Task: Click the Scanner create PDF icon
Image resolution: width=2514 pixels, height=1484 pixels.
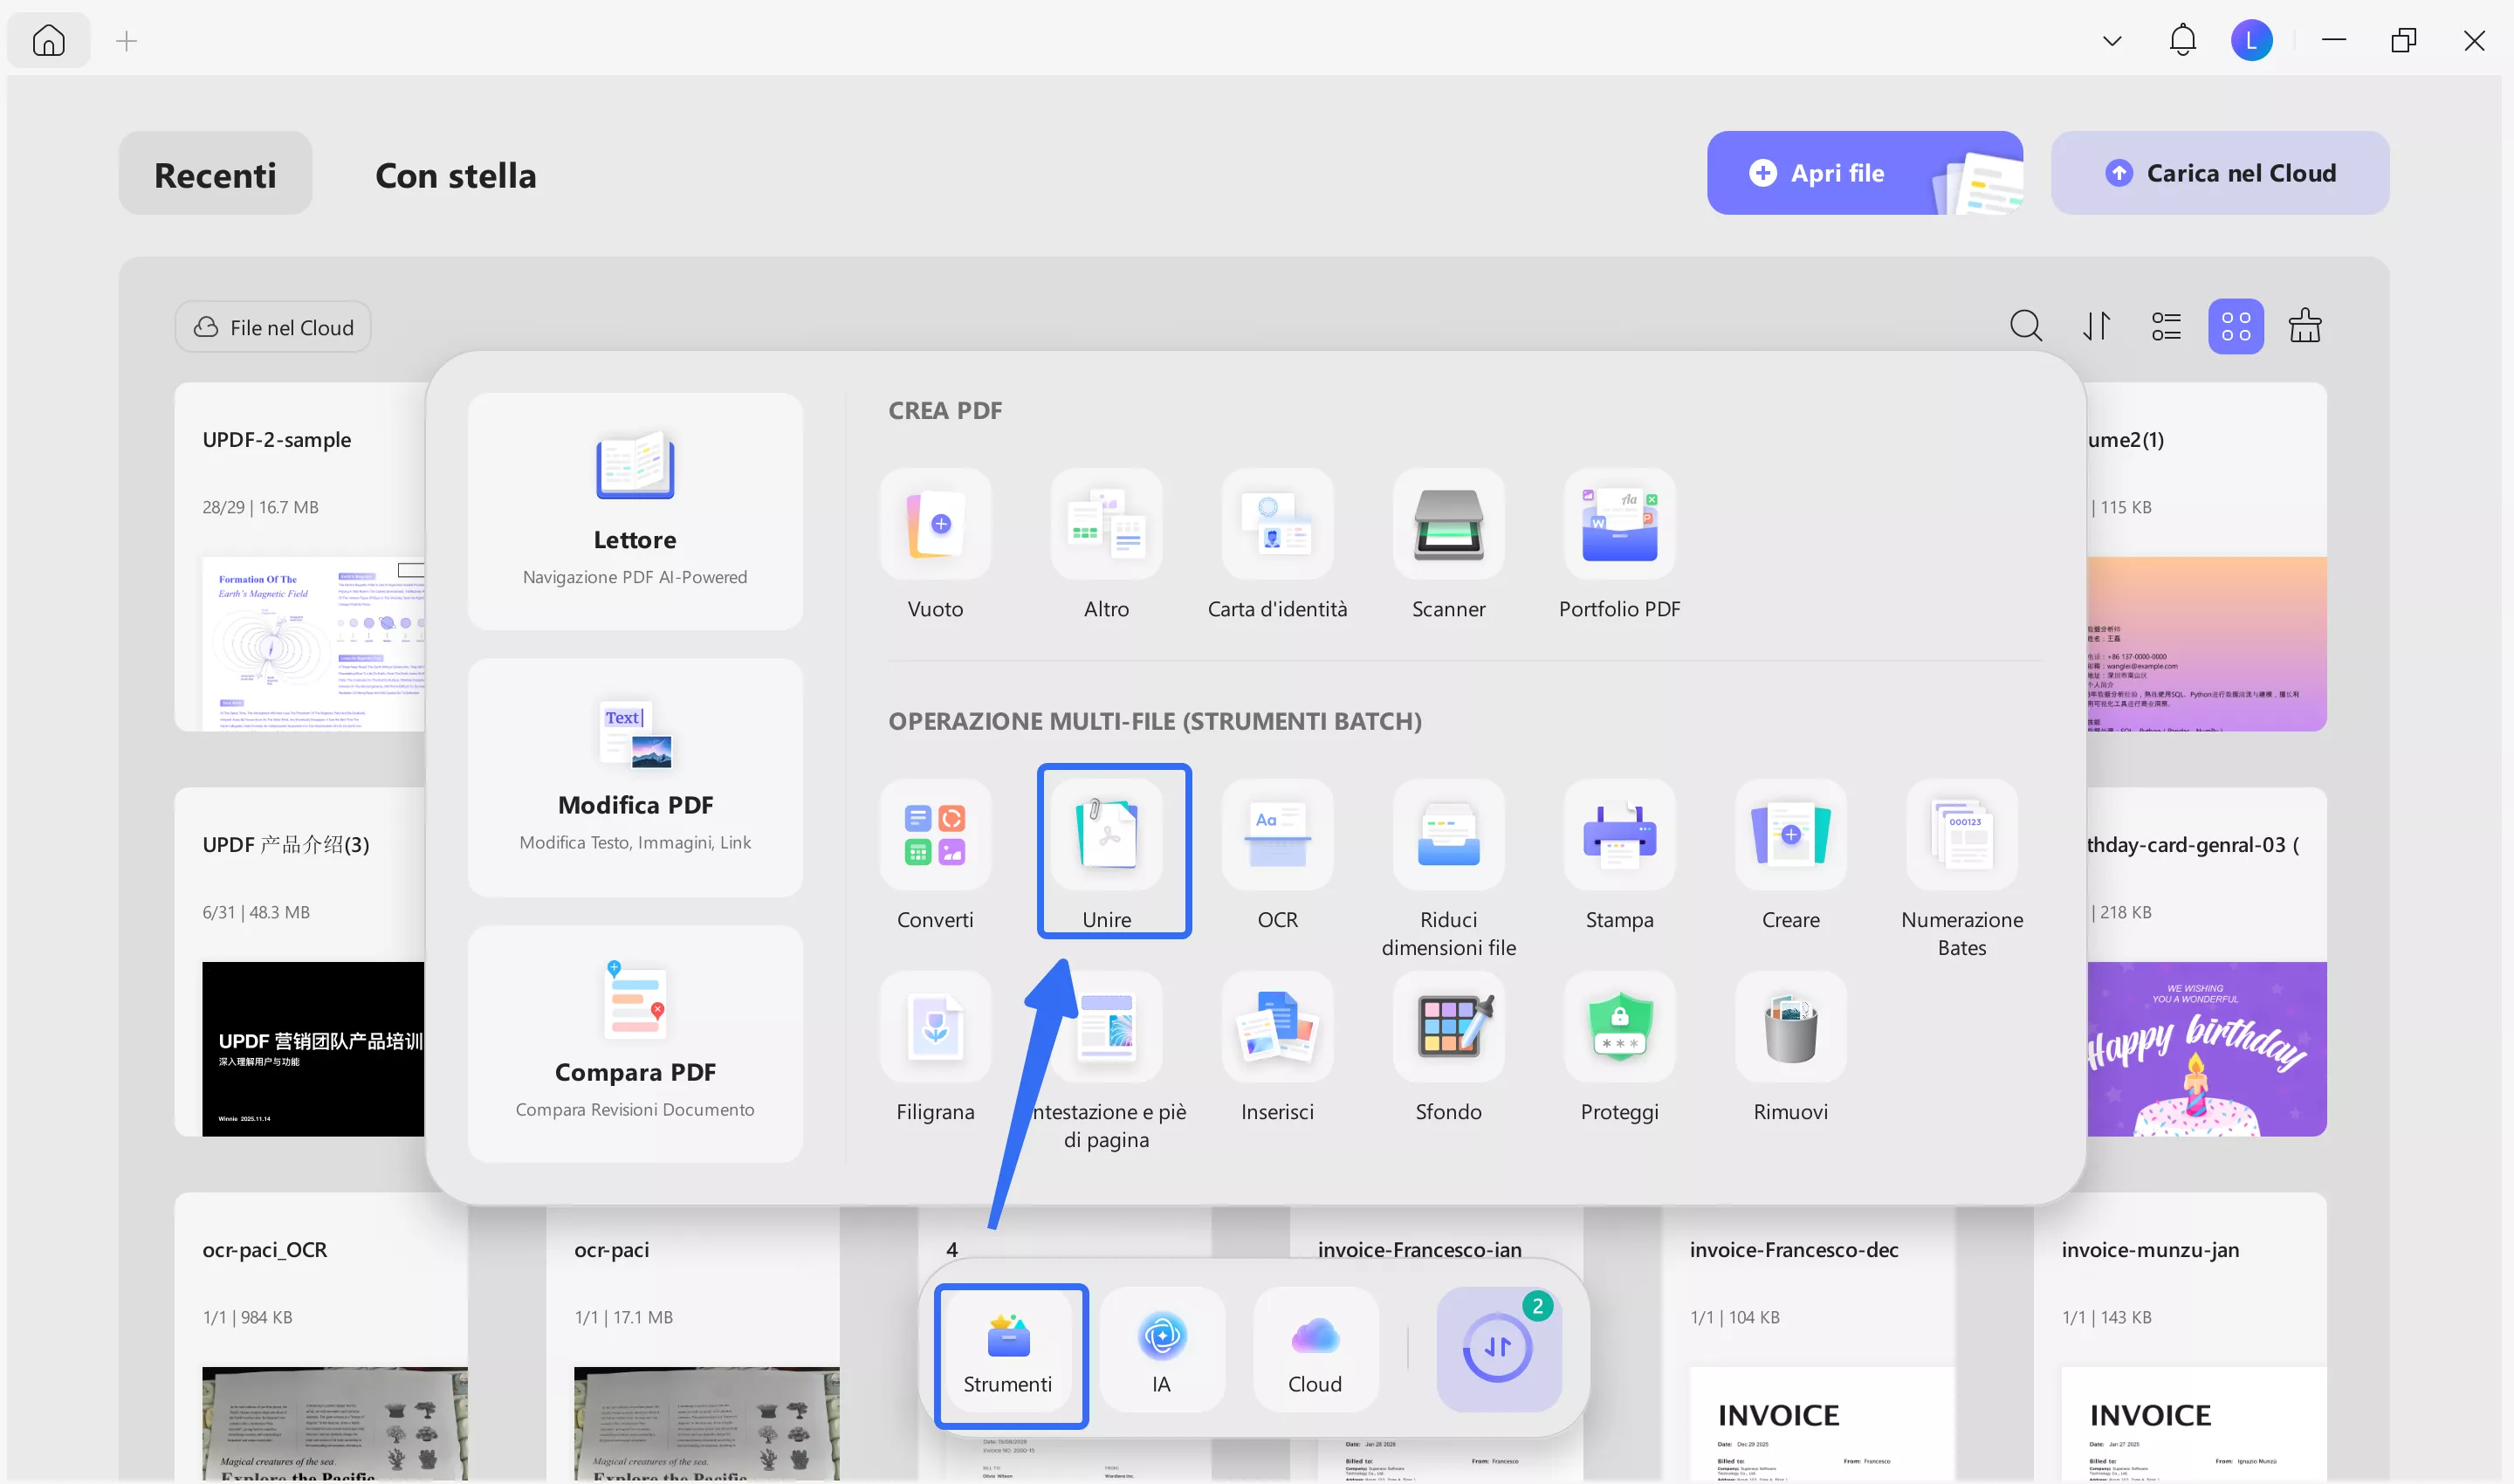Action: (x=1448, y=525)
